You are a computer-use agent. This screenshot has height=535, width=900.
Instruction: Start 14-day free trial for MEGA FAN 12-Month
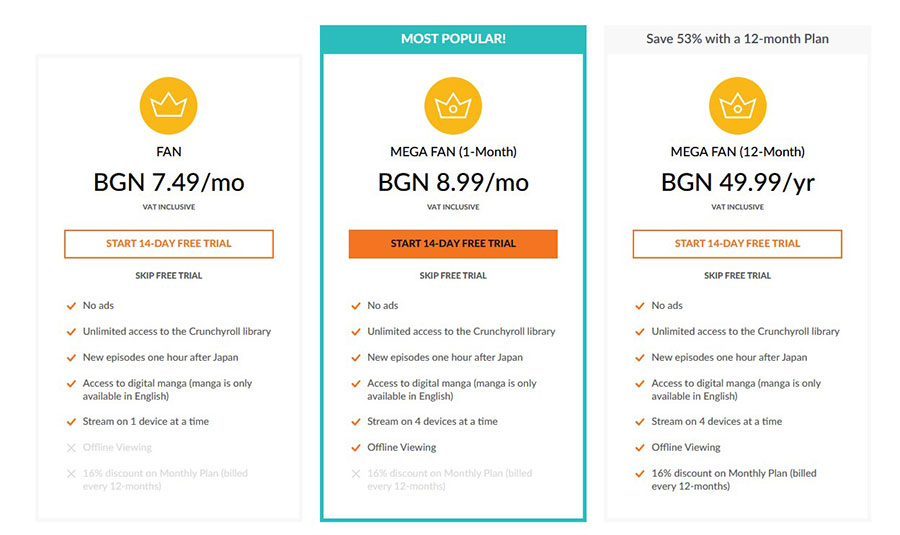737,244
